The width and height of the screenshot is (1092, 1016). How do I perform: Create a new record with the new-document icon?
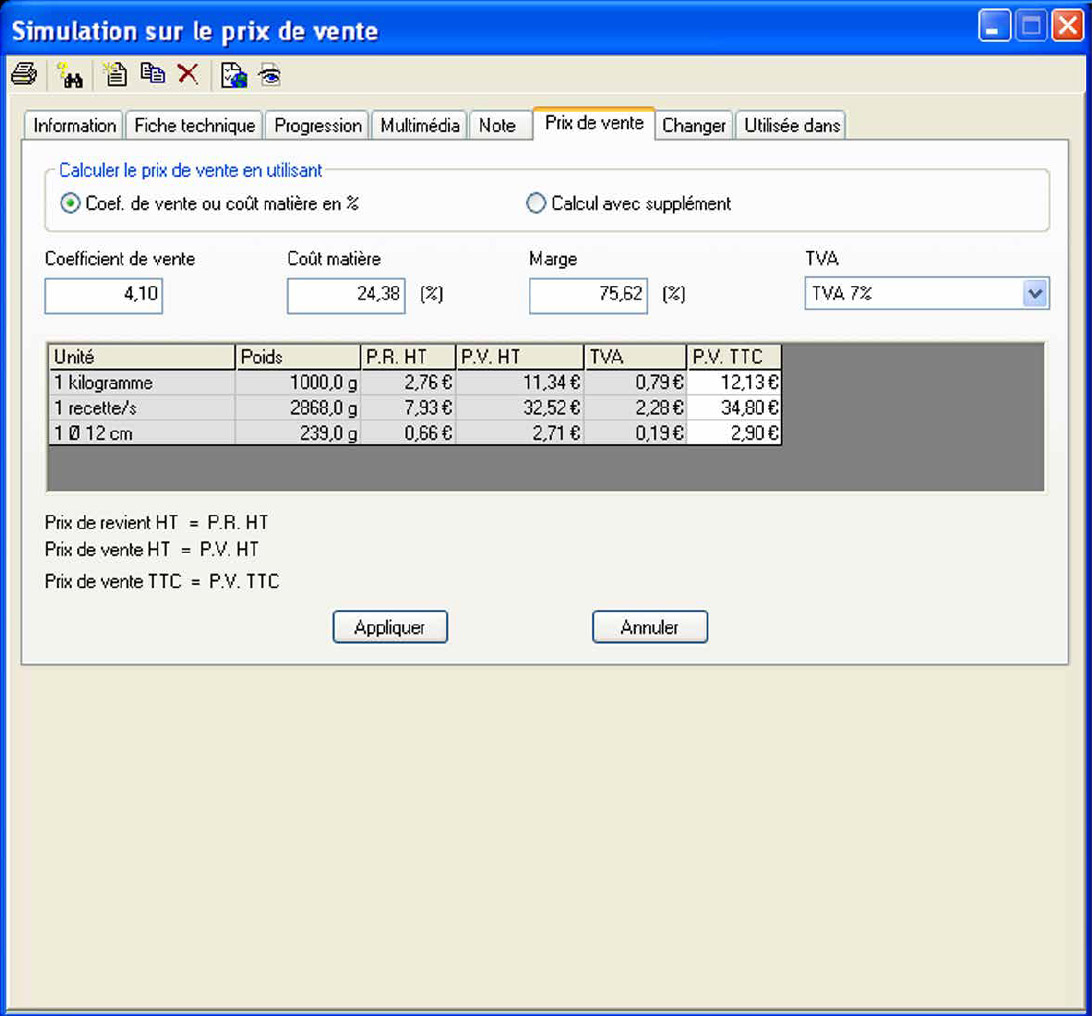point(115,74)
